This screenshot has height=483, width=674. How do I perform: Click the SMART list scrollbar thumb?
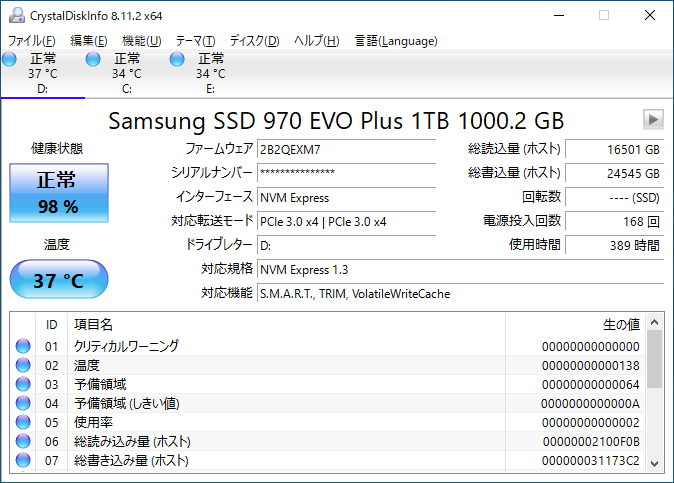(654, 359)
